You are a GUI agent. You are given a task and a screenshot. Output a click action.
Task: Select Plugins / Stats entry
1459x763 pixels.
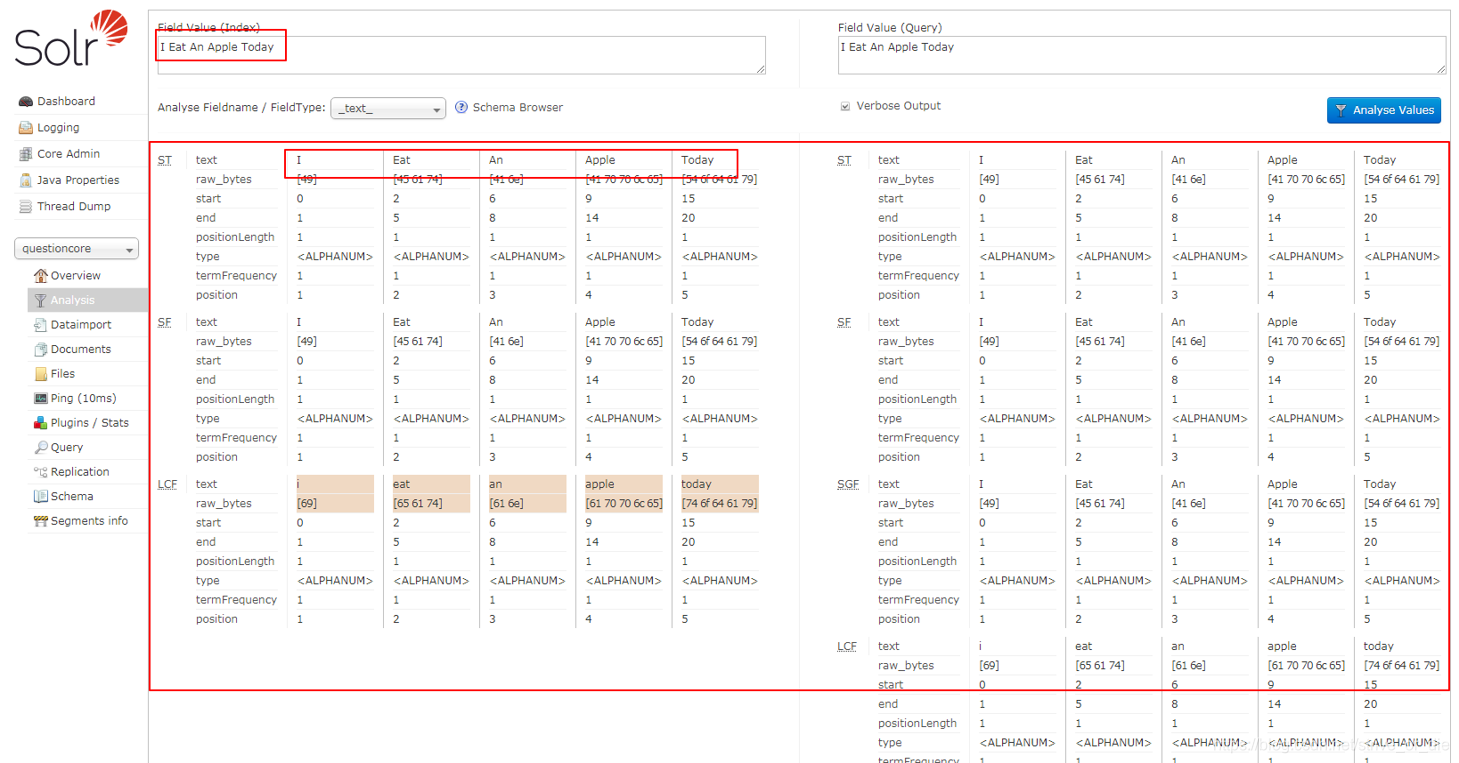[90, 423]
